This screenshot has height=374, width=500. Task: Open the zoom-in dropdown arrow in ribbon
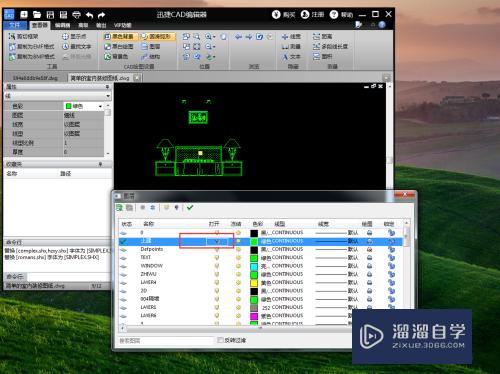[214, 37]
